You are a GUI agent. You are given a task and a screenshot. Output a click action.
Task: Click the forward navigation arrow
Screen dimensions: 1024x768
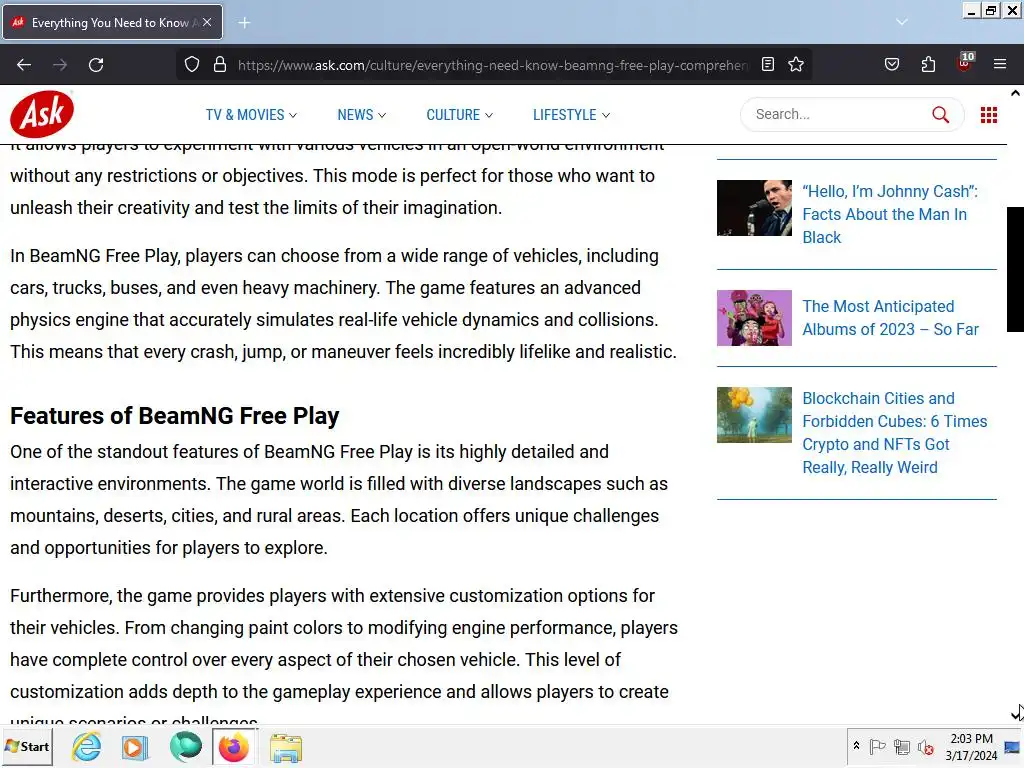coord(60,65)
